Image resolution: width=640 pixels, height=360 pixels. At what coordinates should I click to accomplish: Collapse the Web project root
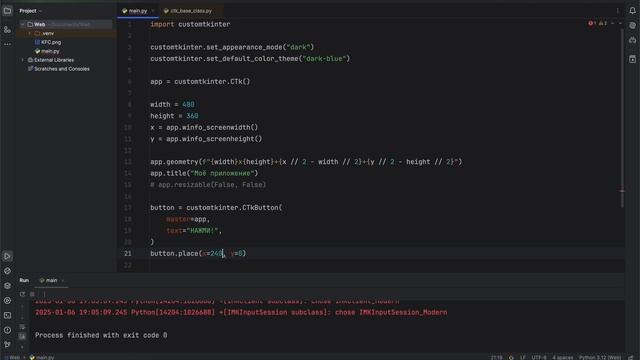point(22,24)
